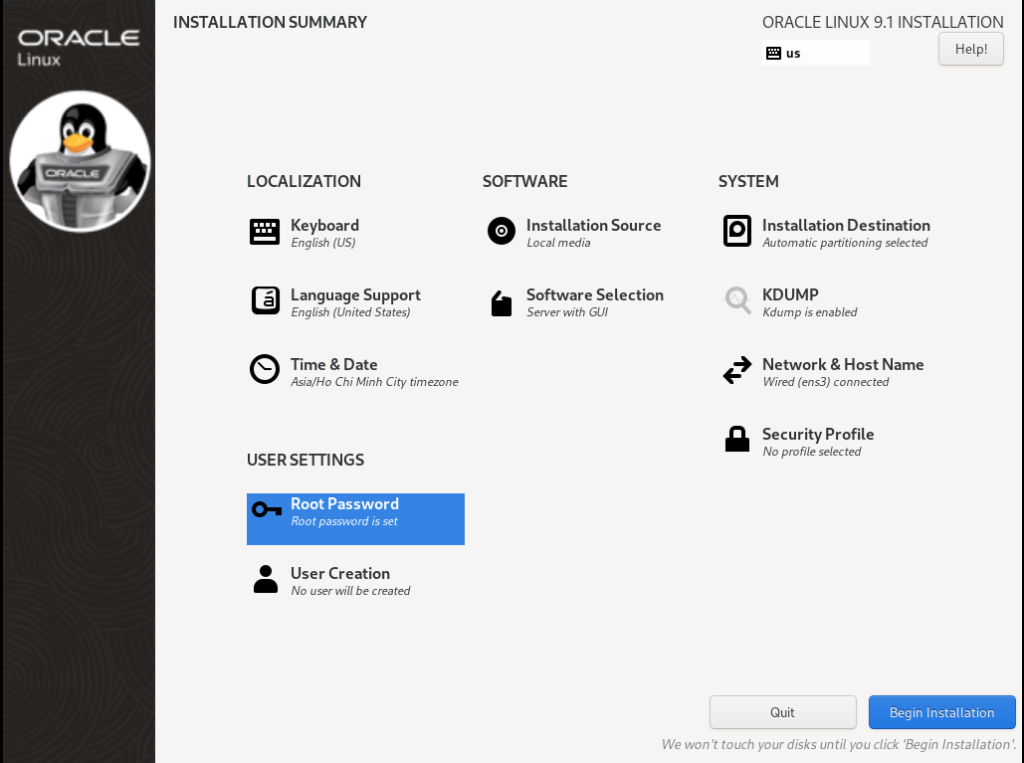The width and height of the screenshot is (1024, 763).
Task: Click the Security Profile lock icon
Action: coord(737,440)
